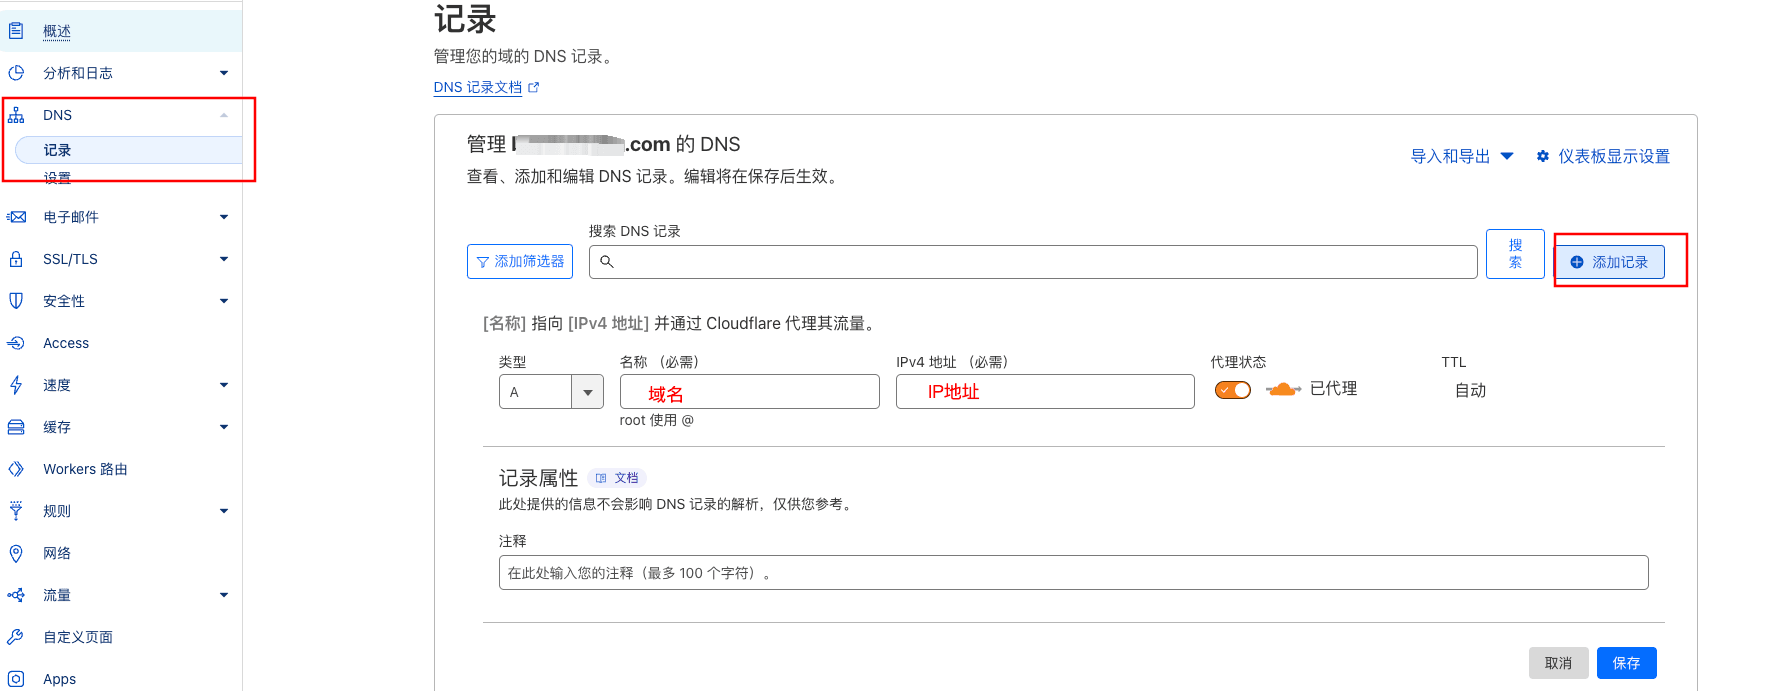1769x691 pixels.
Task: Click the external link icon beside DNS docs
Action: pyautogui.click(x=534, y=87)
